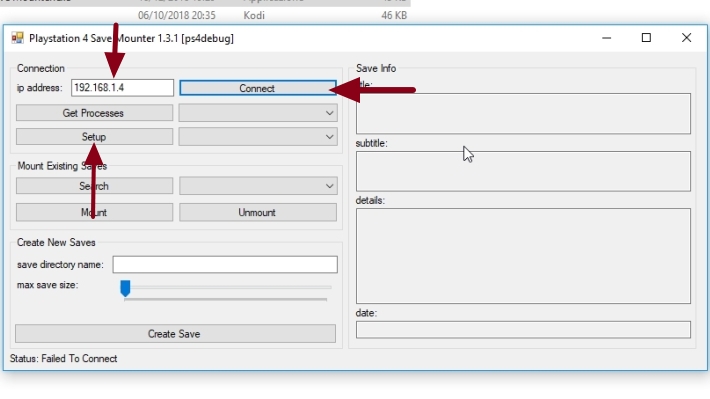The width and height of the screenshot is (710, 399).
Task: Click the ip address input field
Action: coord(122,87)
